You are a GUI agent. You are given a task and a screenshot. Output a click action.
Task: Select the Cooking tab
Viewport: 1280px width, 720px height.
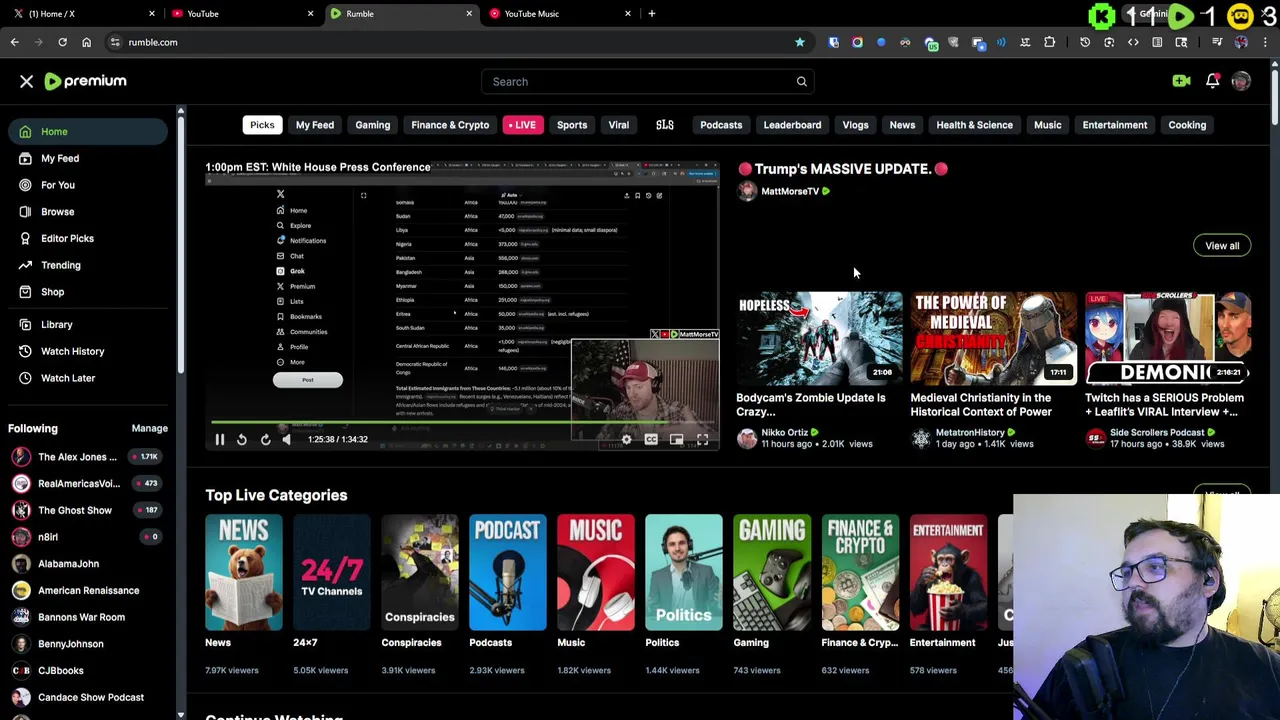1187,125
